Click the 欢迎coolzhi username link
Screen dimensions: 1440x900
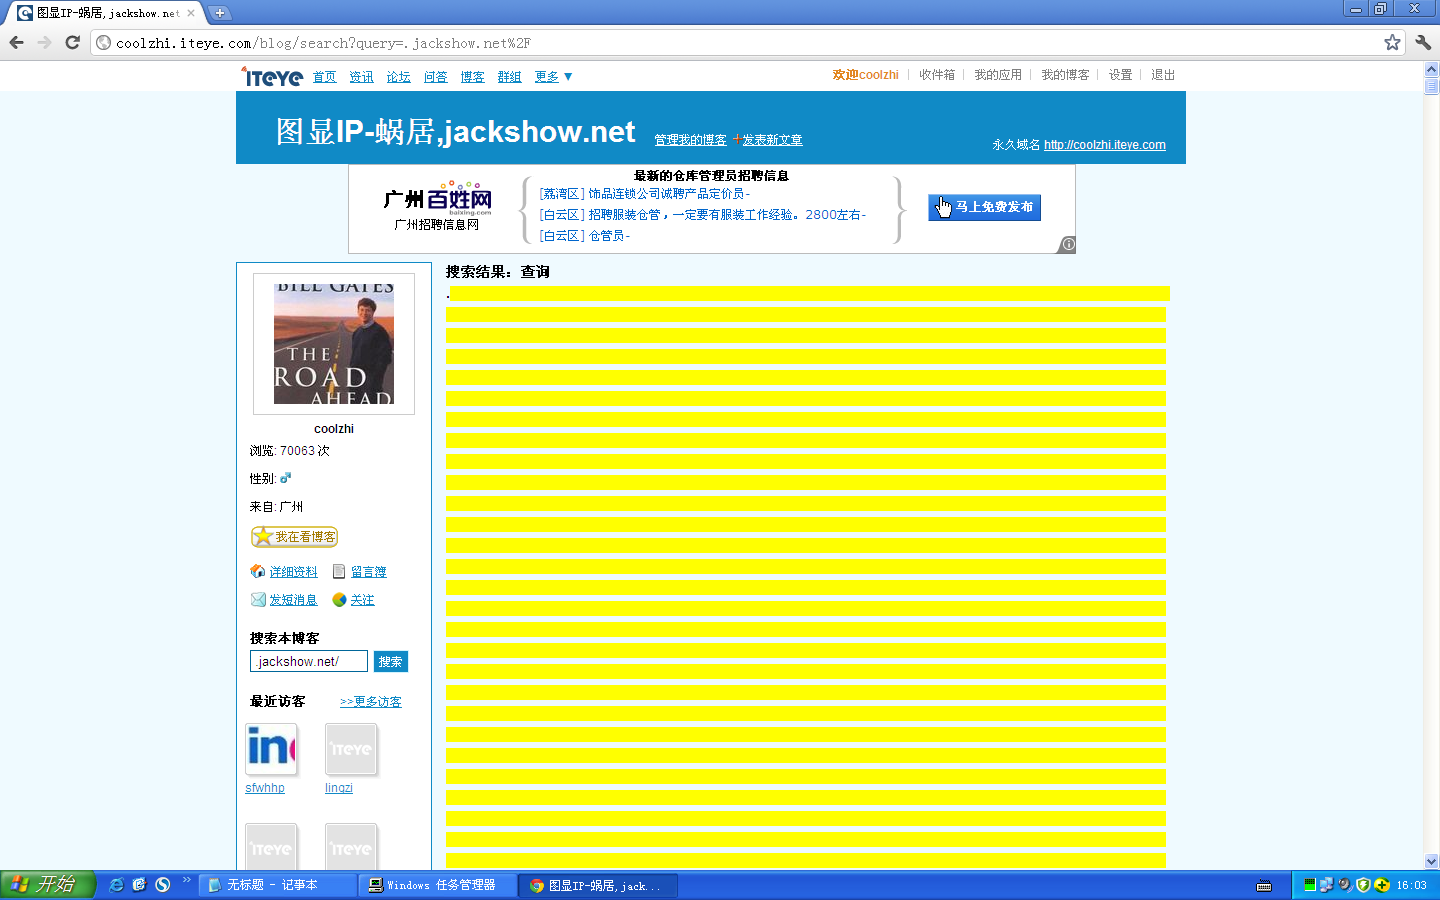(x=866, y=75)
